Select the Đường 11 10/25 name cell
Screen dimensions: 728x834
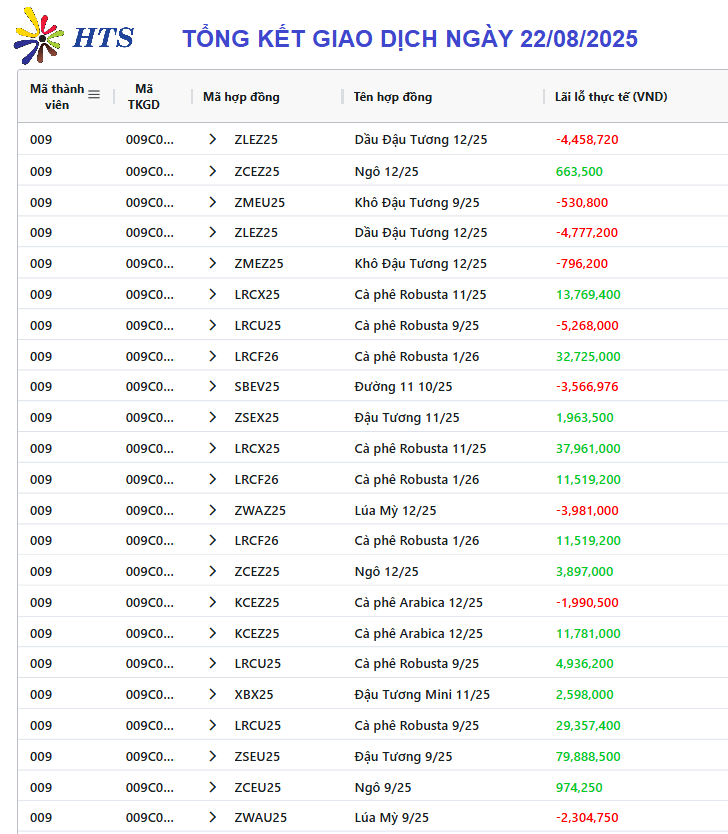pos(403,387)
